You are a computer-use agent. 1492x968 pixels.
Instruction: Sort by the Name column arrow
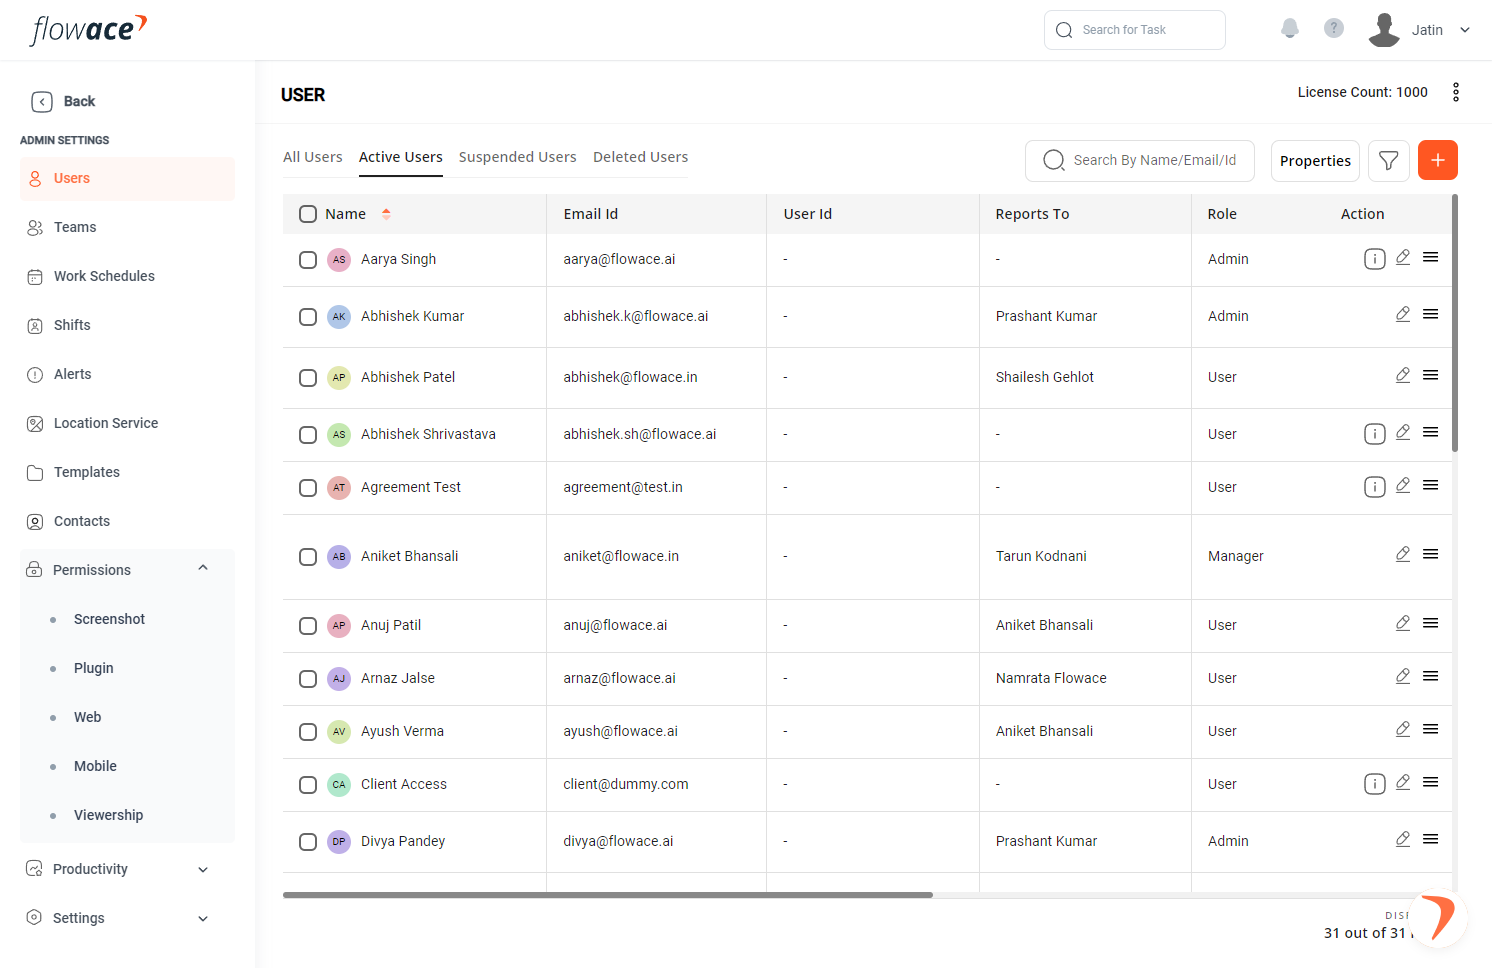click(386, 214)
